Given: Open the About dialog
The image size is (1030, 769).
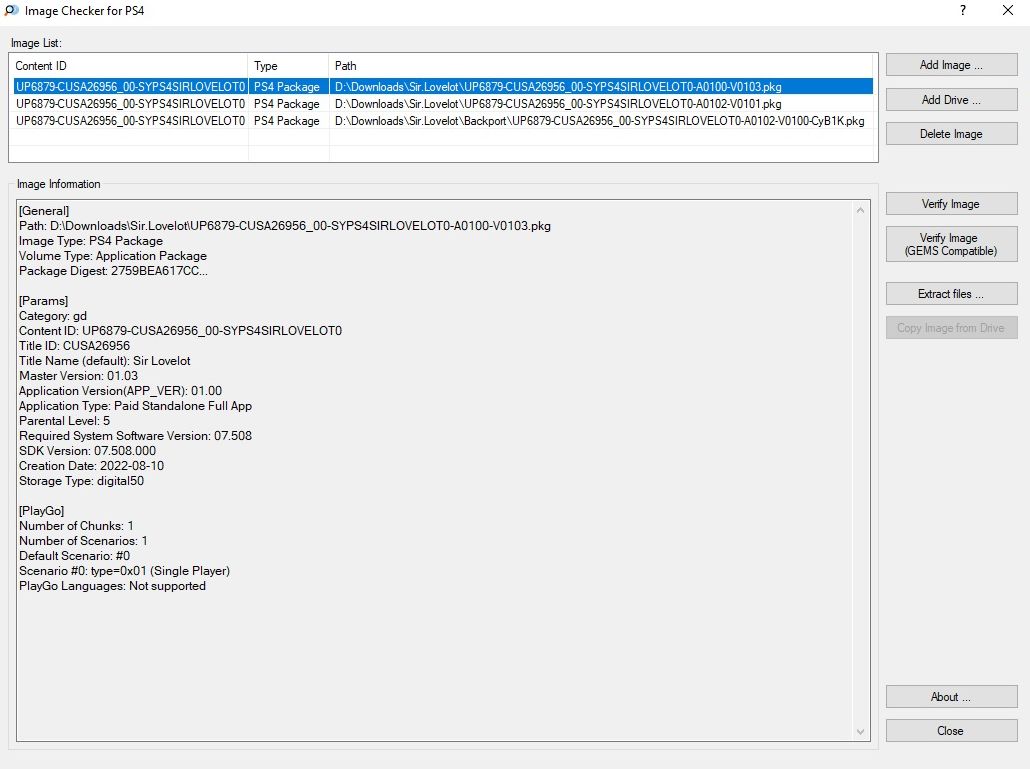Looking at the screenshot, I should point(951,697).
